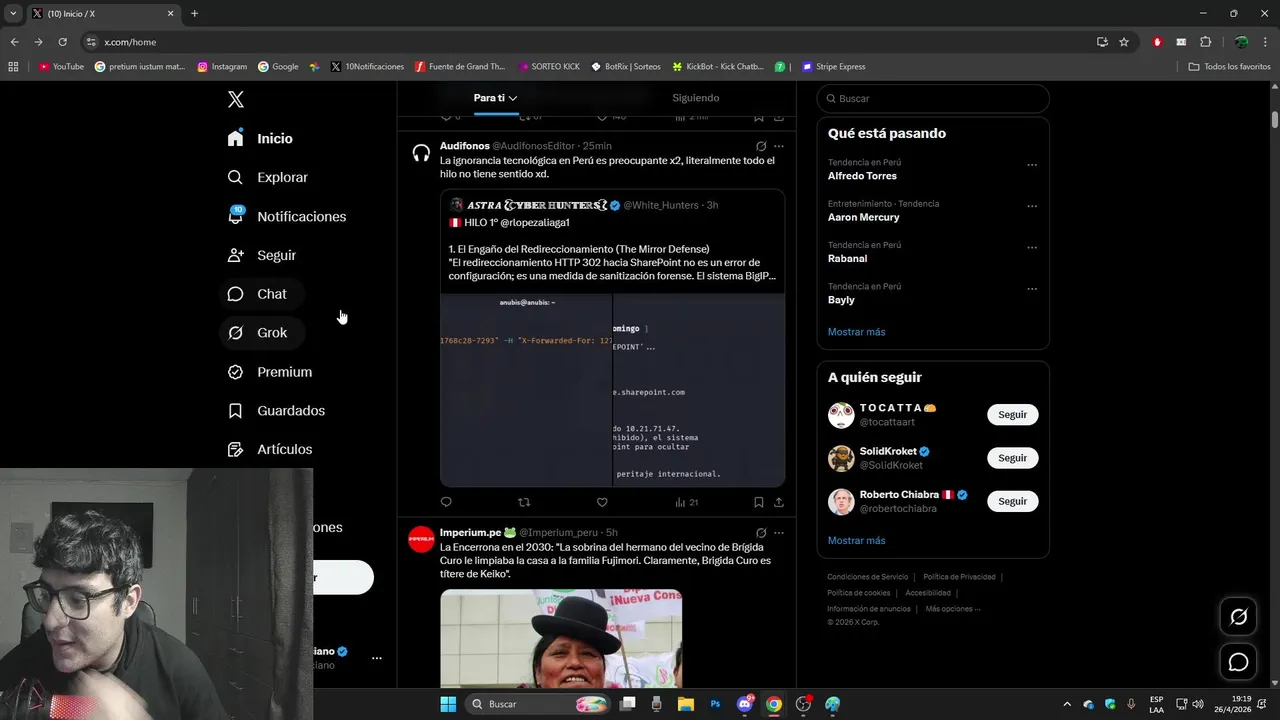
Task: Open Photoshop from taskbar
Action: pyautogui.click(x=715, y=704)
